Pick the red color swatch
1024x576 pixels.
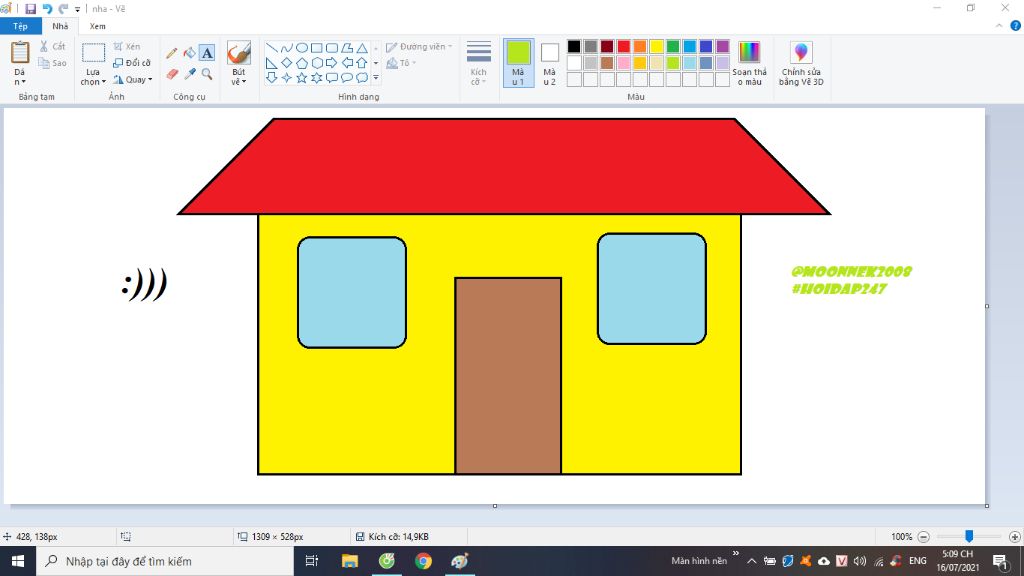point(624,46)
